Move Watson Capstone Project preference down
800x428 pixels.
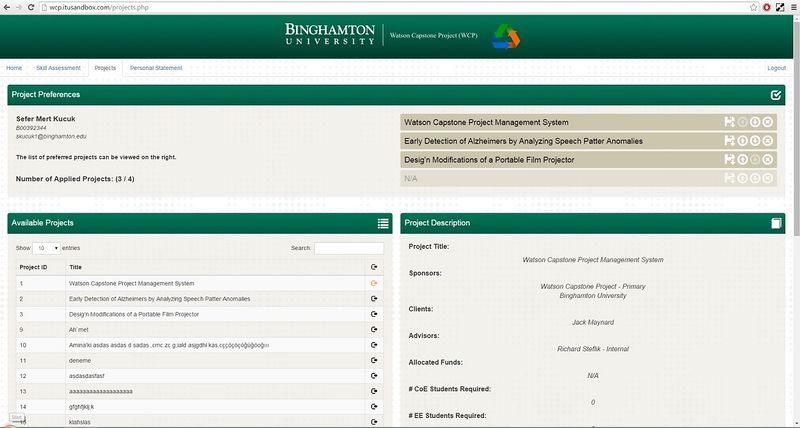click(755, 122)
